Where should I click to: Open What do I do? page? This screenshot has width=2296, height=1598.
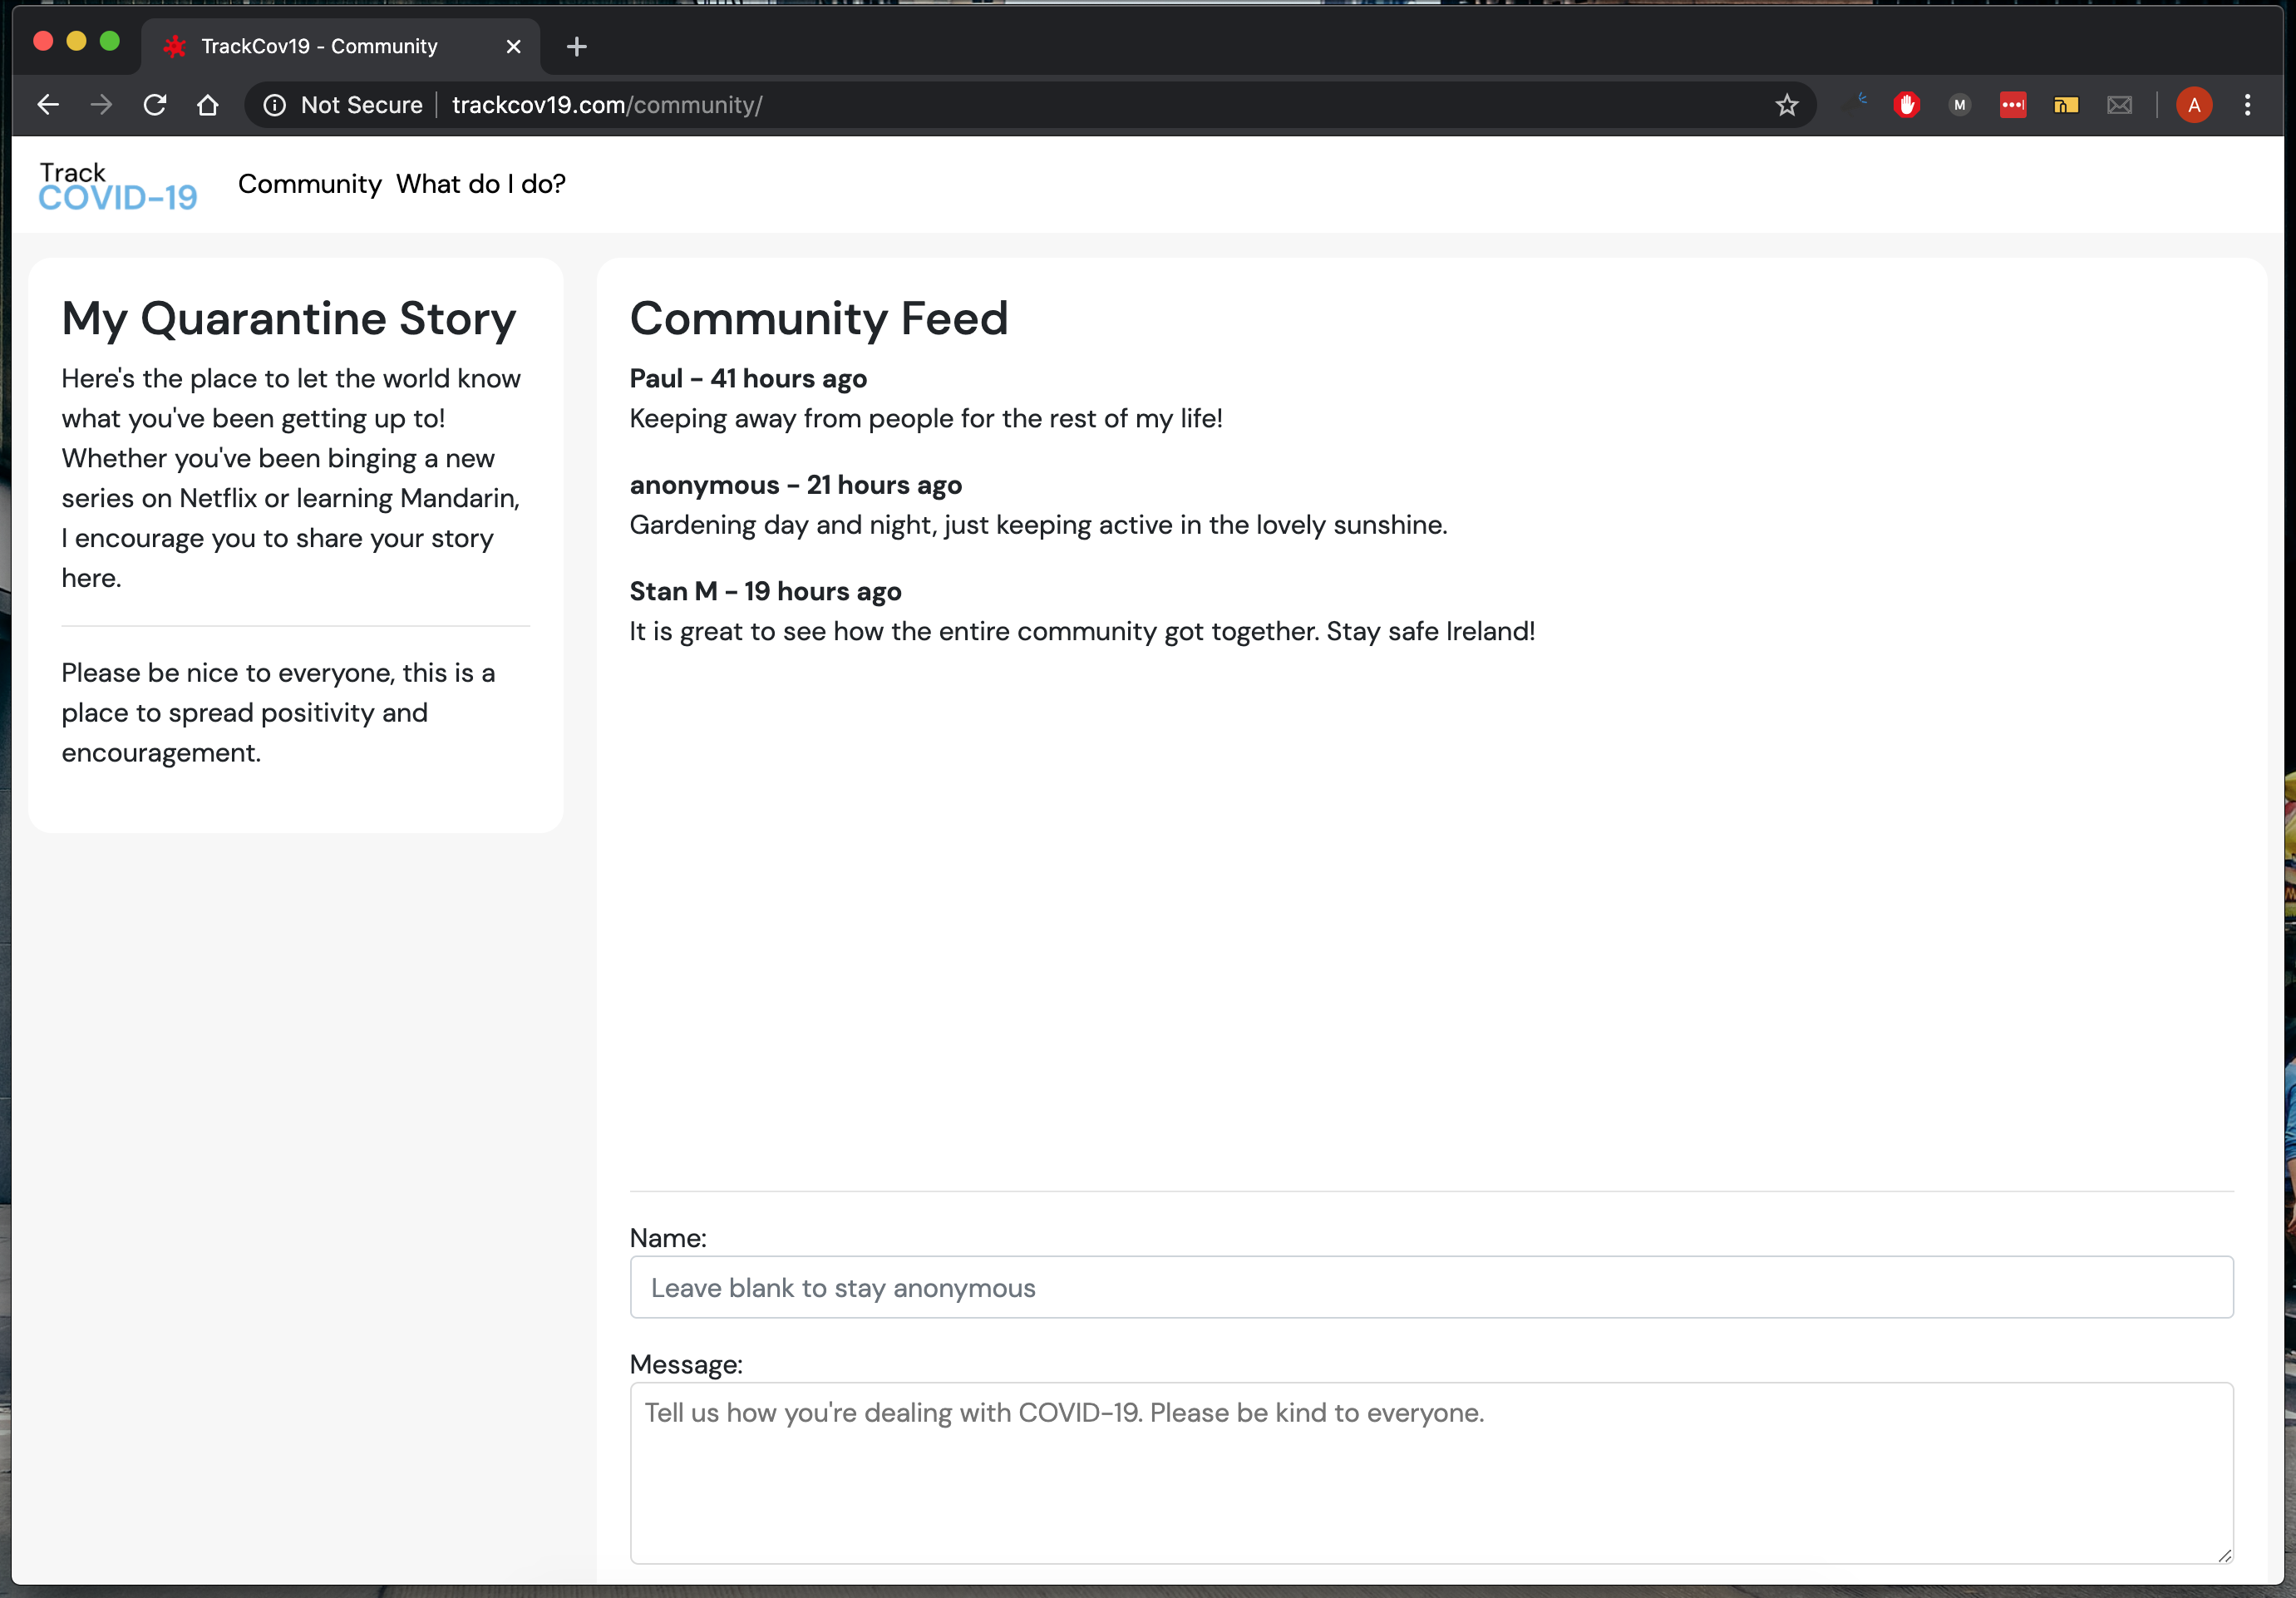[480, 184]
